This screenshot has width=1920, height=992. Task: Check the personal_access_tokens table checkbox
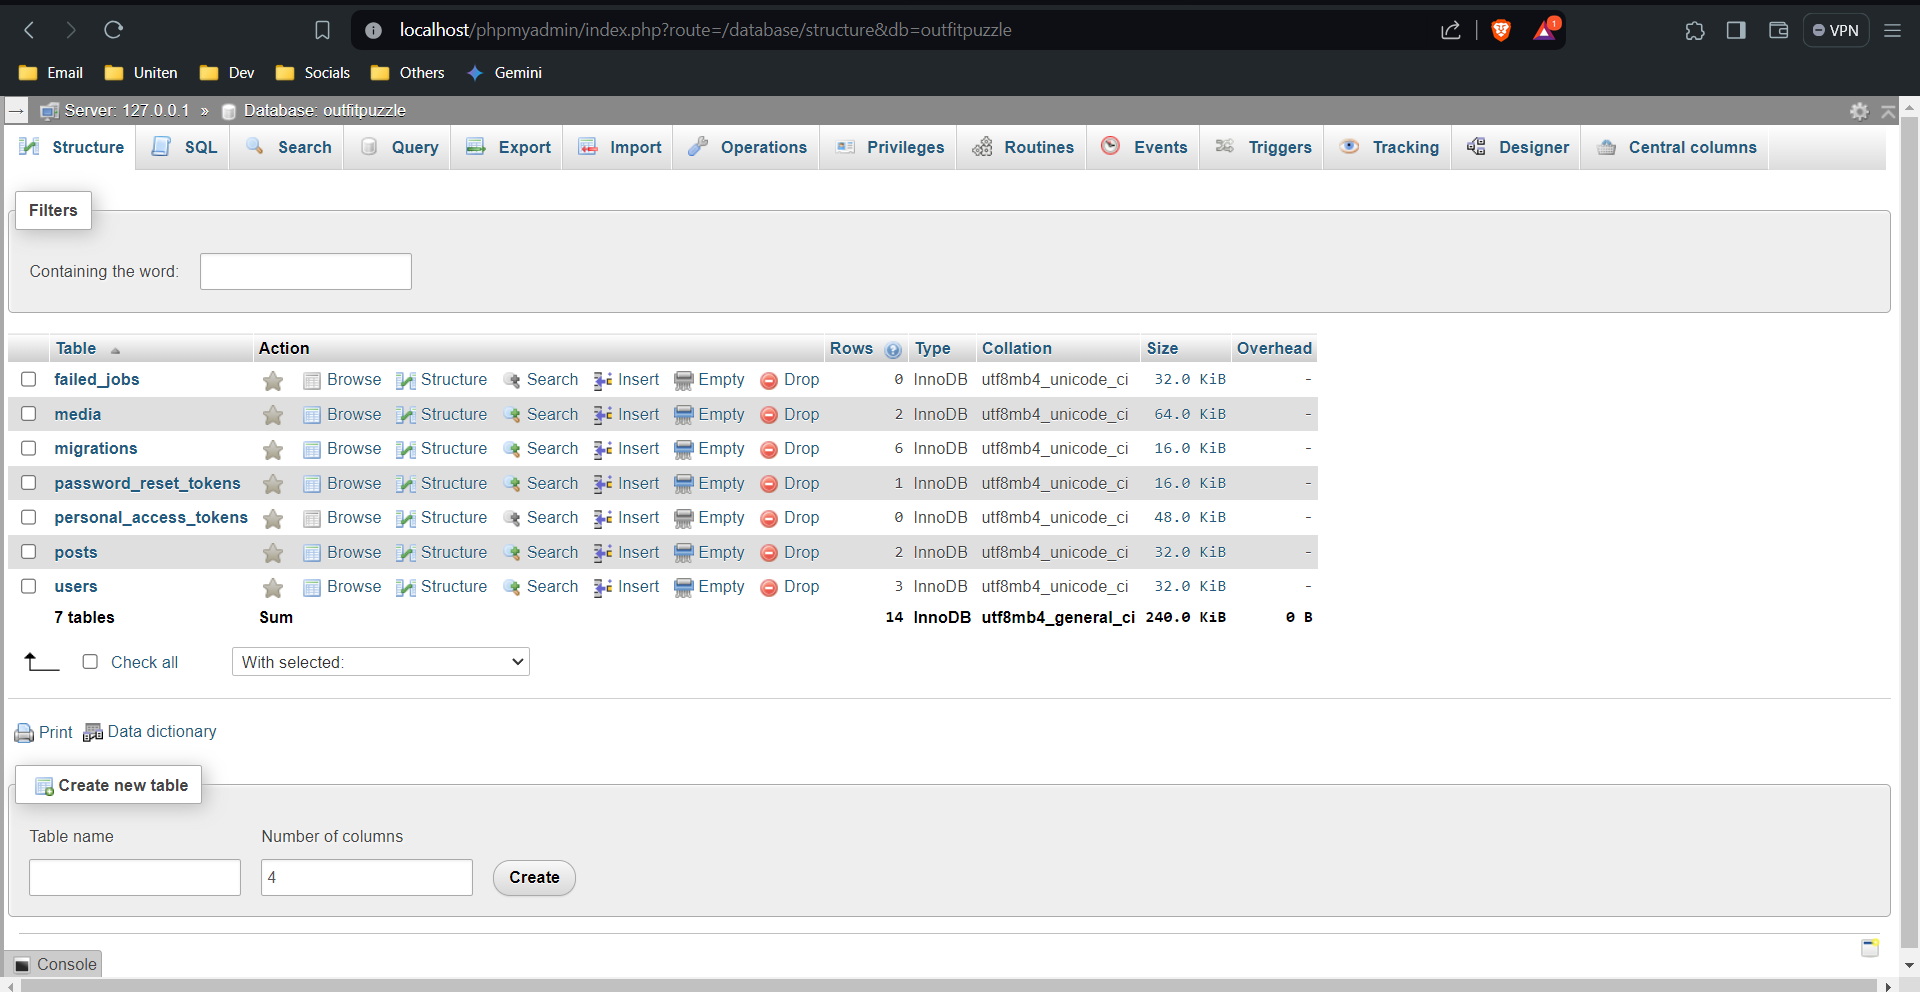tap(29, 517)
